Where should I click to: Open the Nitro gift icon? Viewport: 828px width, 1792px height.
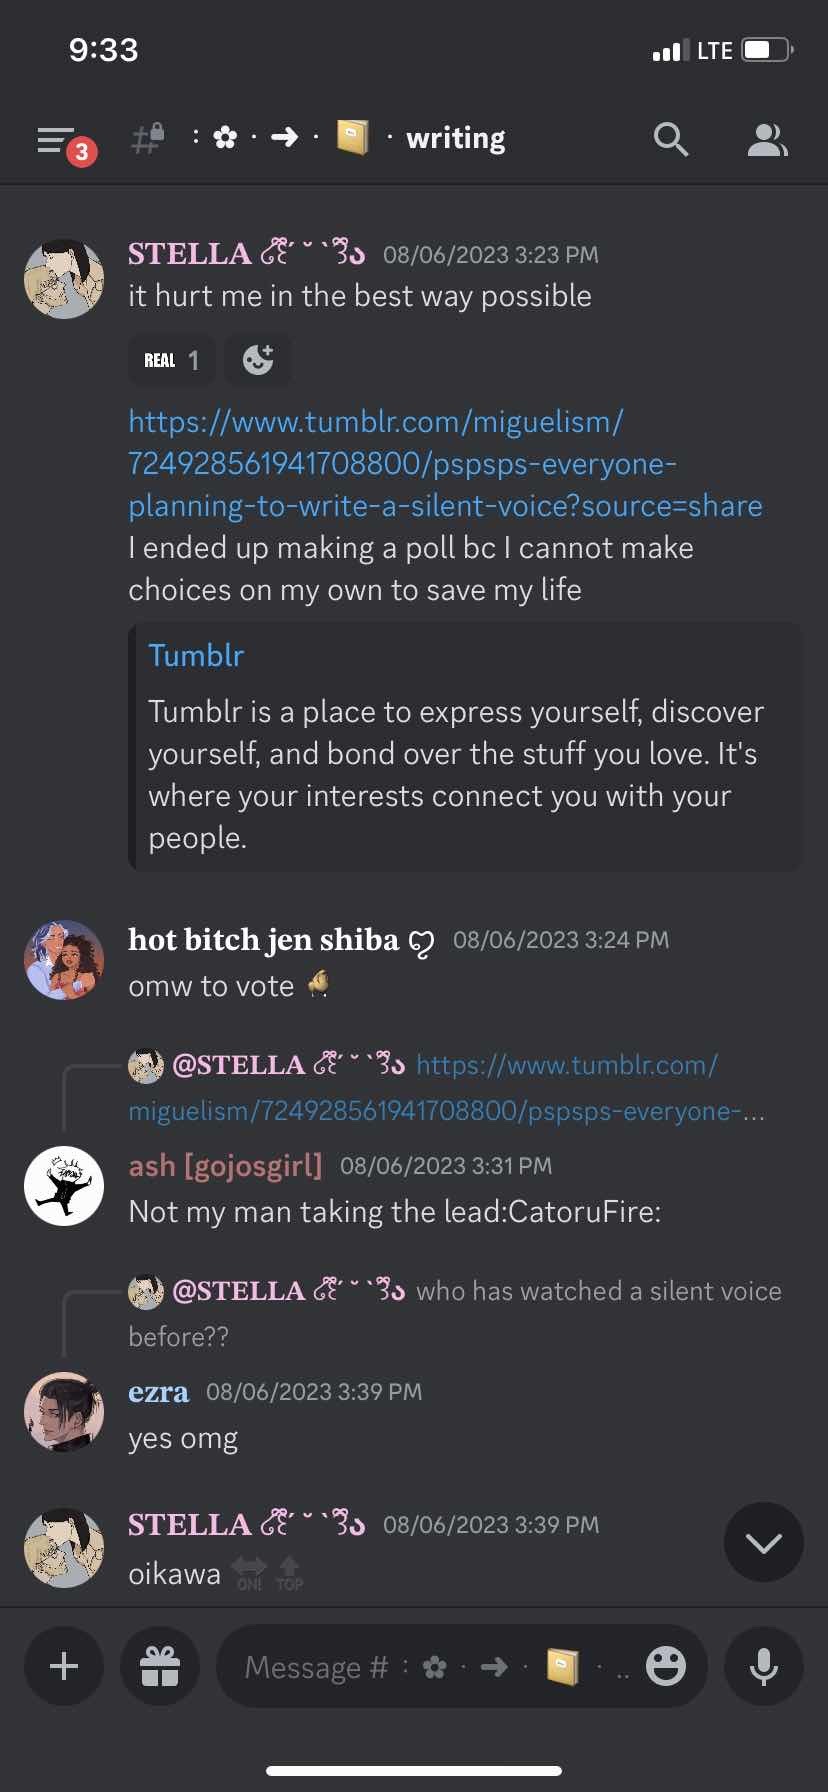click(x=160, y=1666)
